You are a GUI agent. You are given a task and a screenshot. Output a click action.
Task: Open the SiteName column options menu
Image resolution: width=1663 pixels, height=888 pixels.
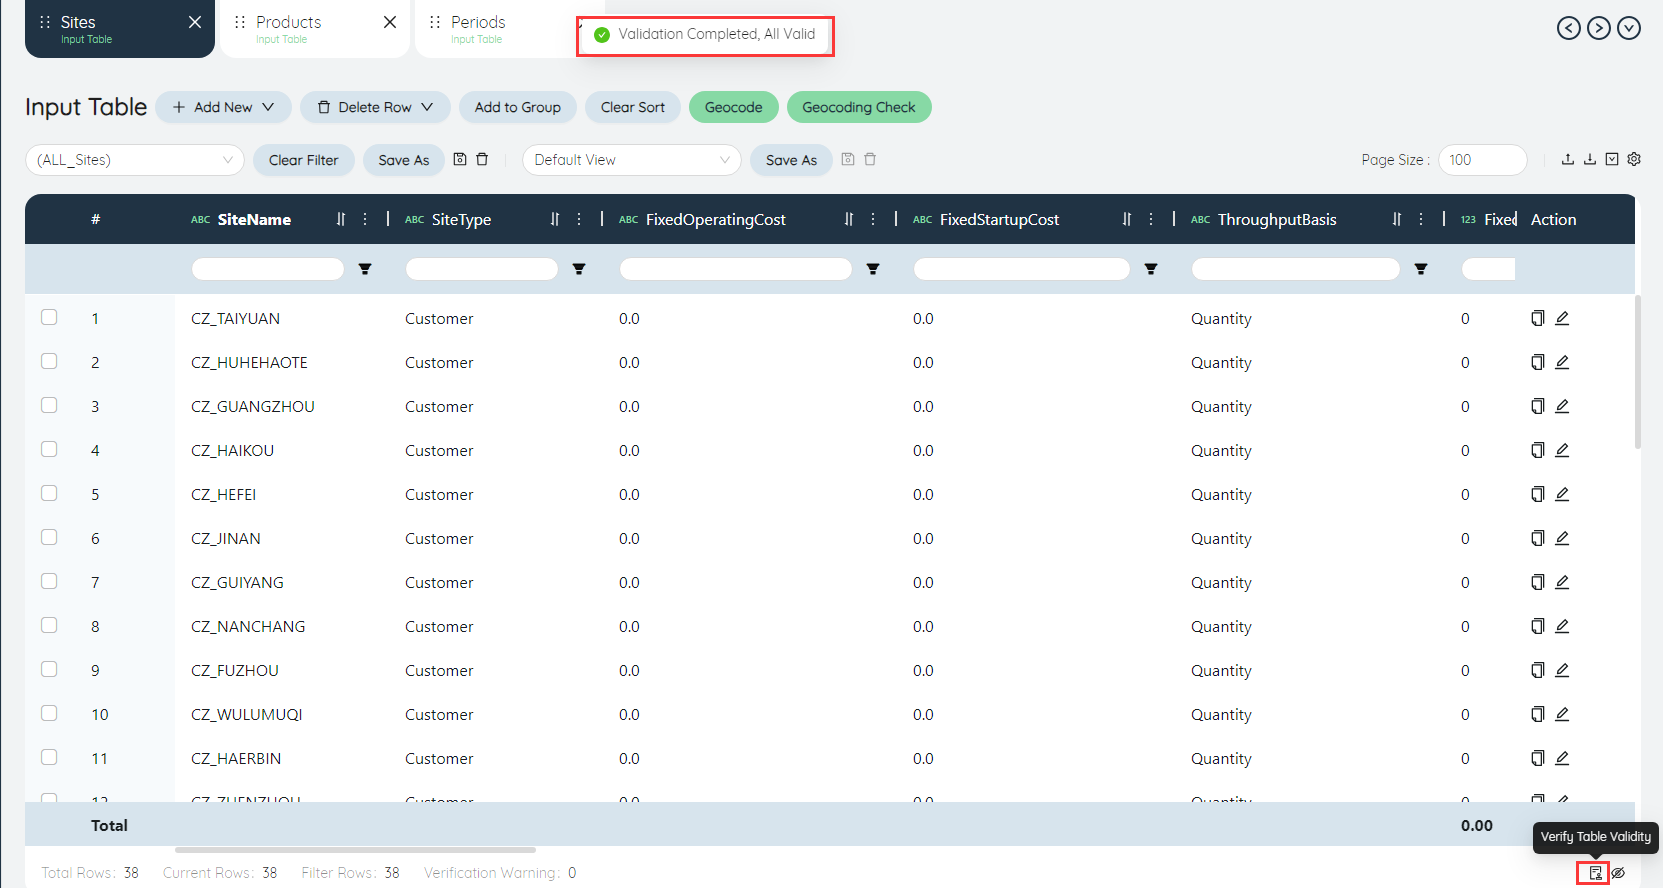tap(365, 219)
